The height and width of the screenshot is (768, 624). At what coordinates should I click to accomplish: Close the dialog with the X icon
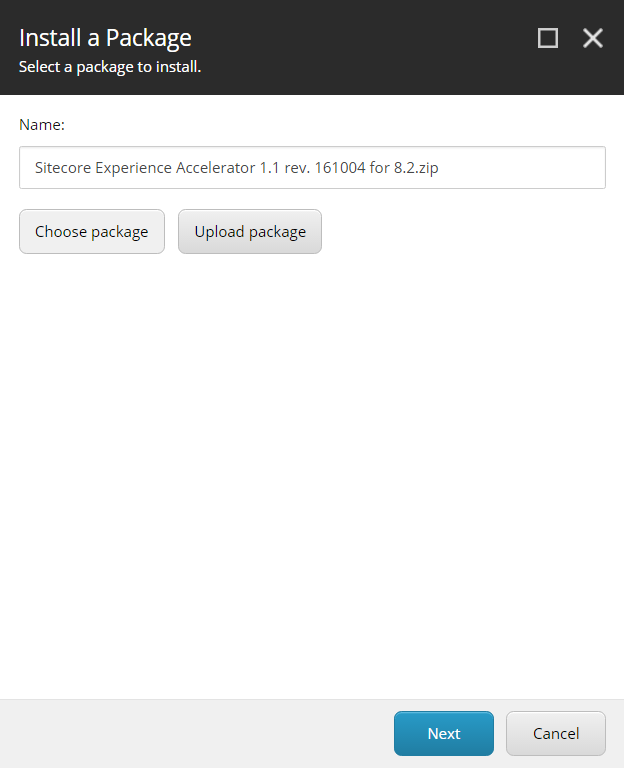click(593, 38)
